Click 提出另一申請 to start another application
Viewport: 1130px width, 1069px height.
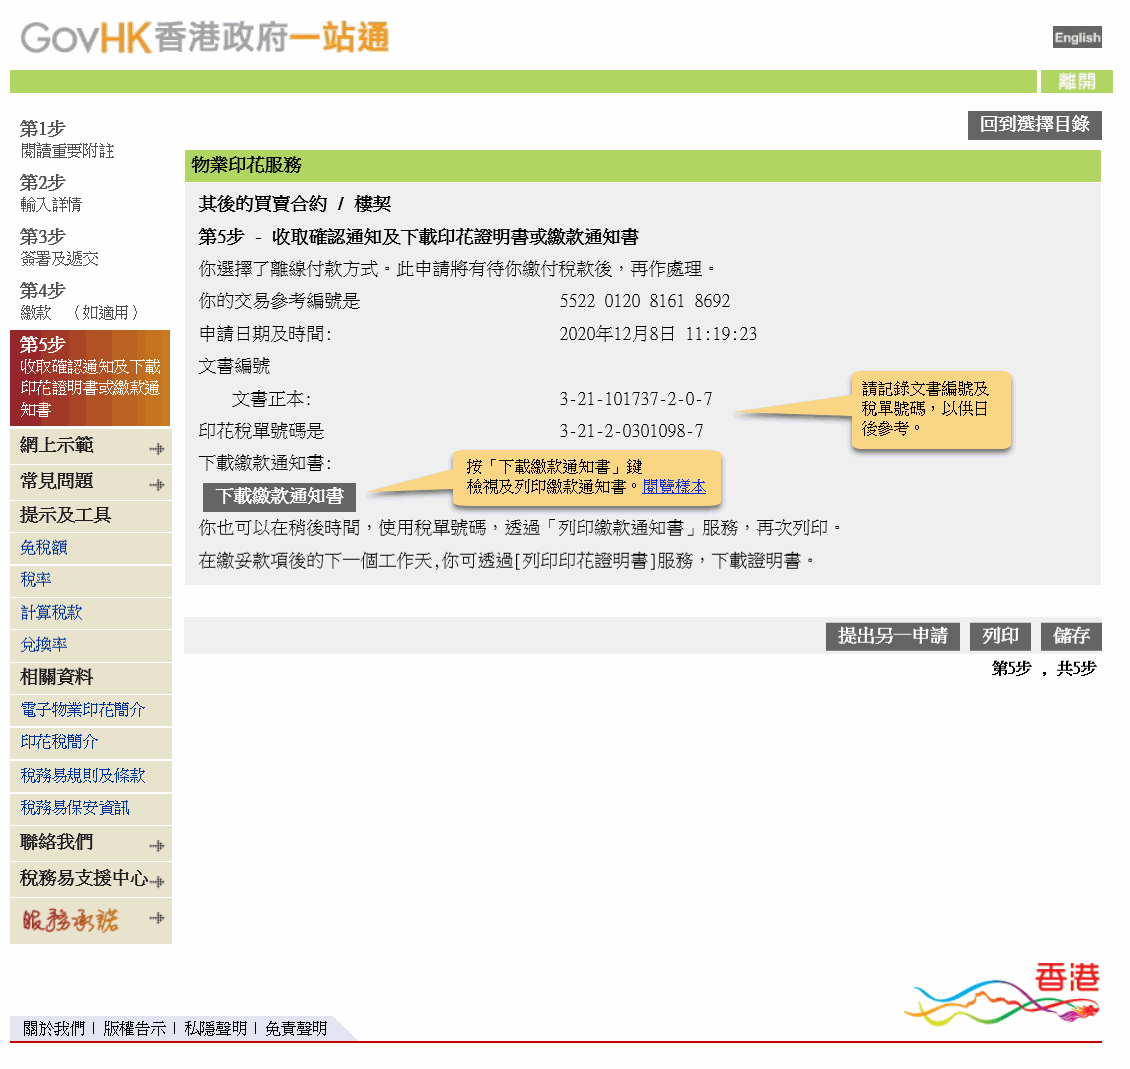click(892, 636)
